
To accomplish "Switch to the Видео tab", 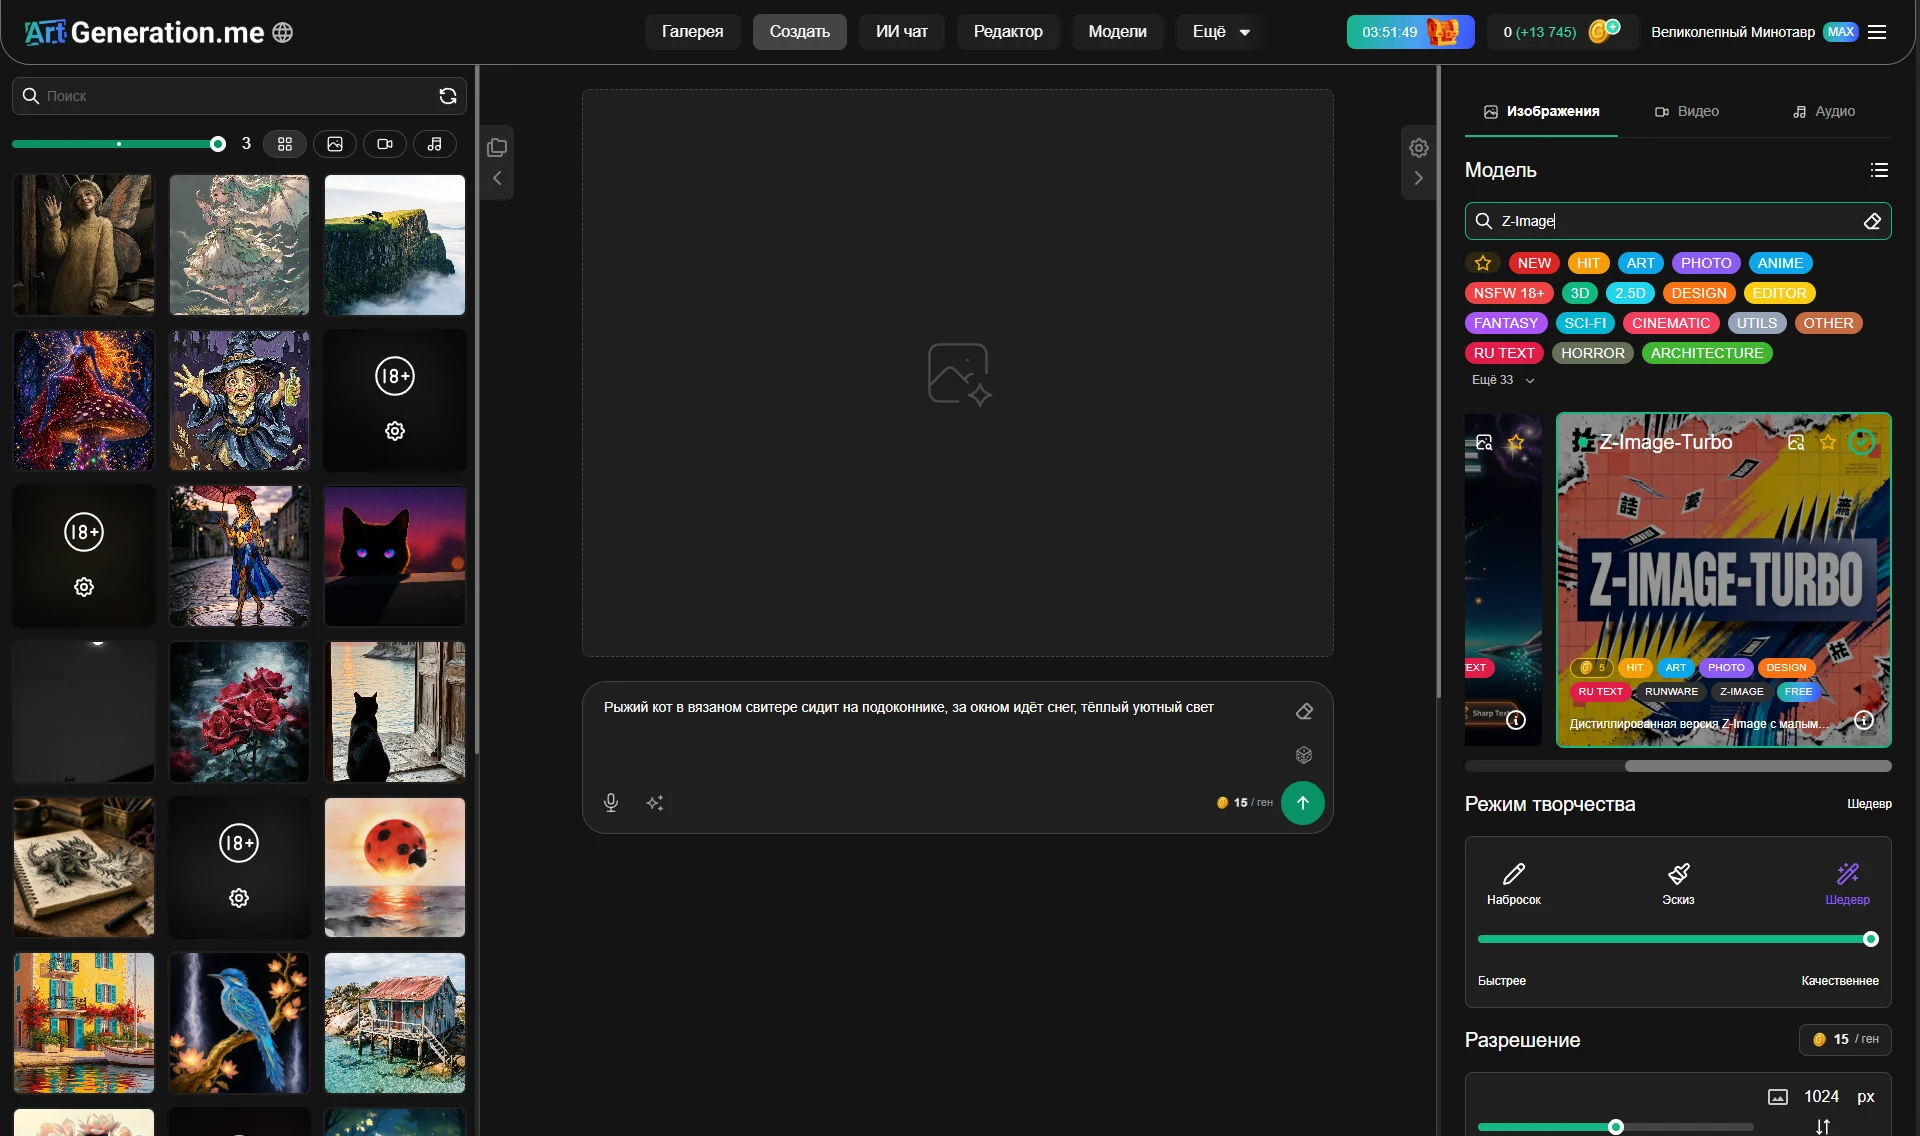I will pos(1687,111).
